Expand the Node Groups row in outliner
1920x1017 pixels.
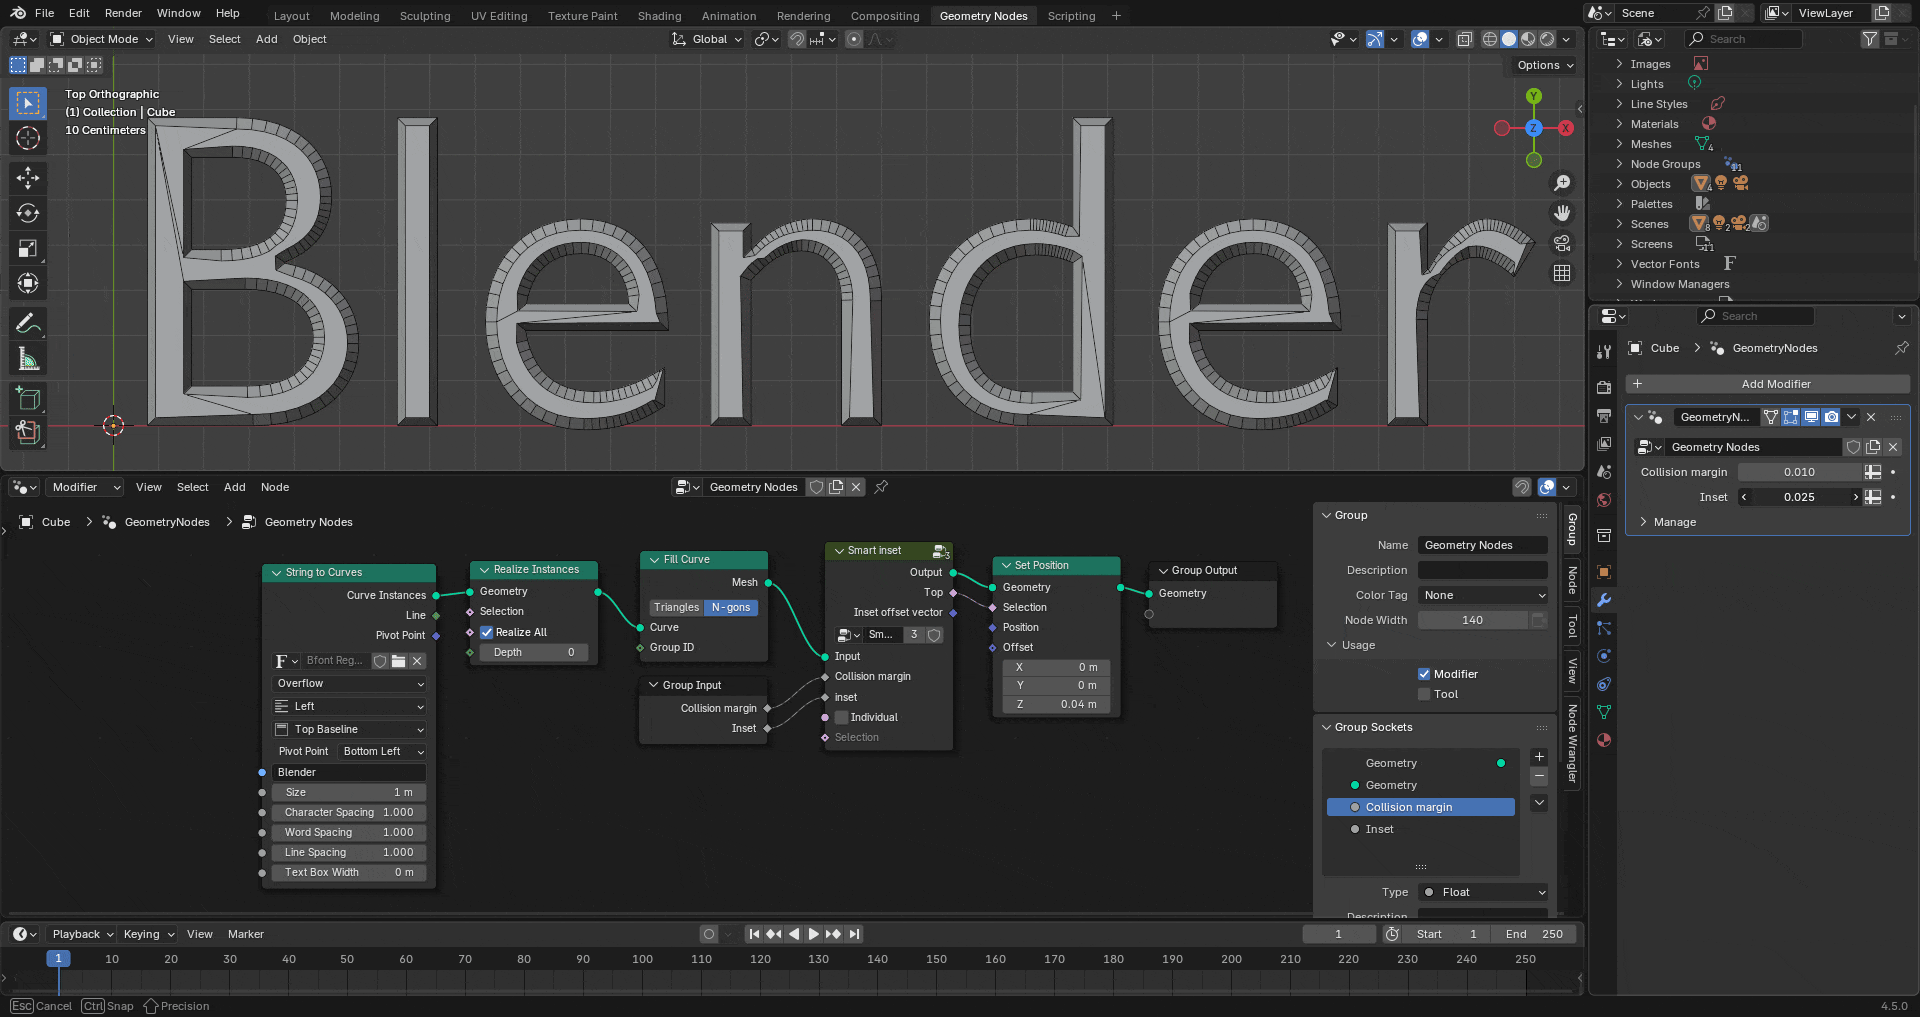[x=1619, y=164]
